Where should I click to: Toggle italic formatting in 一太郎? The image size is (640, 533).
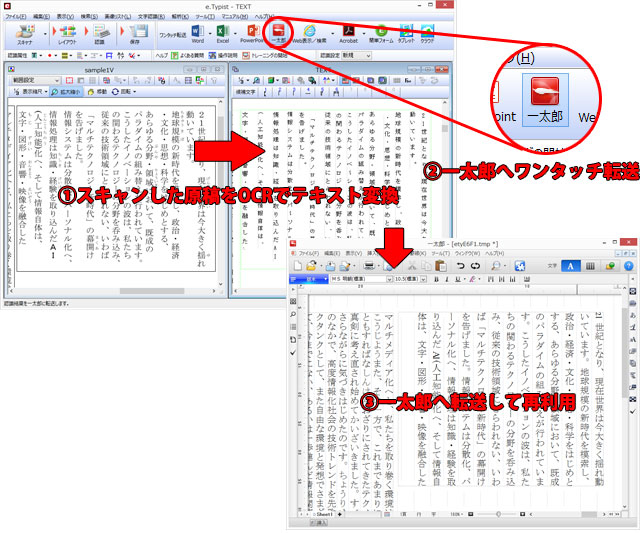tap(447, 279)
